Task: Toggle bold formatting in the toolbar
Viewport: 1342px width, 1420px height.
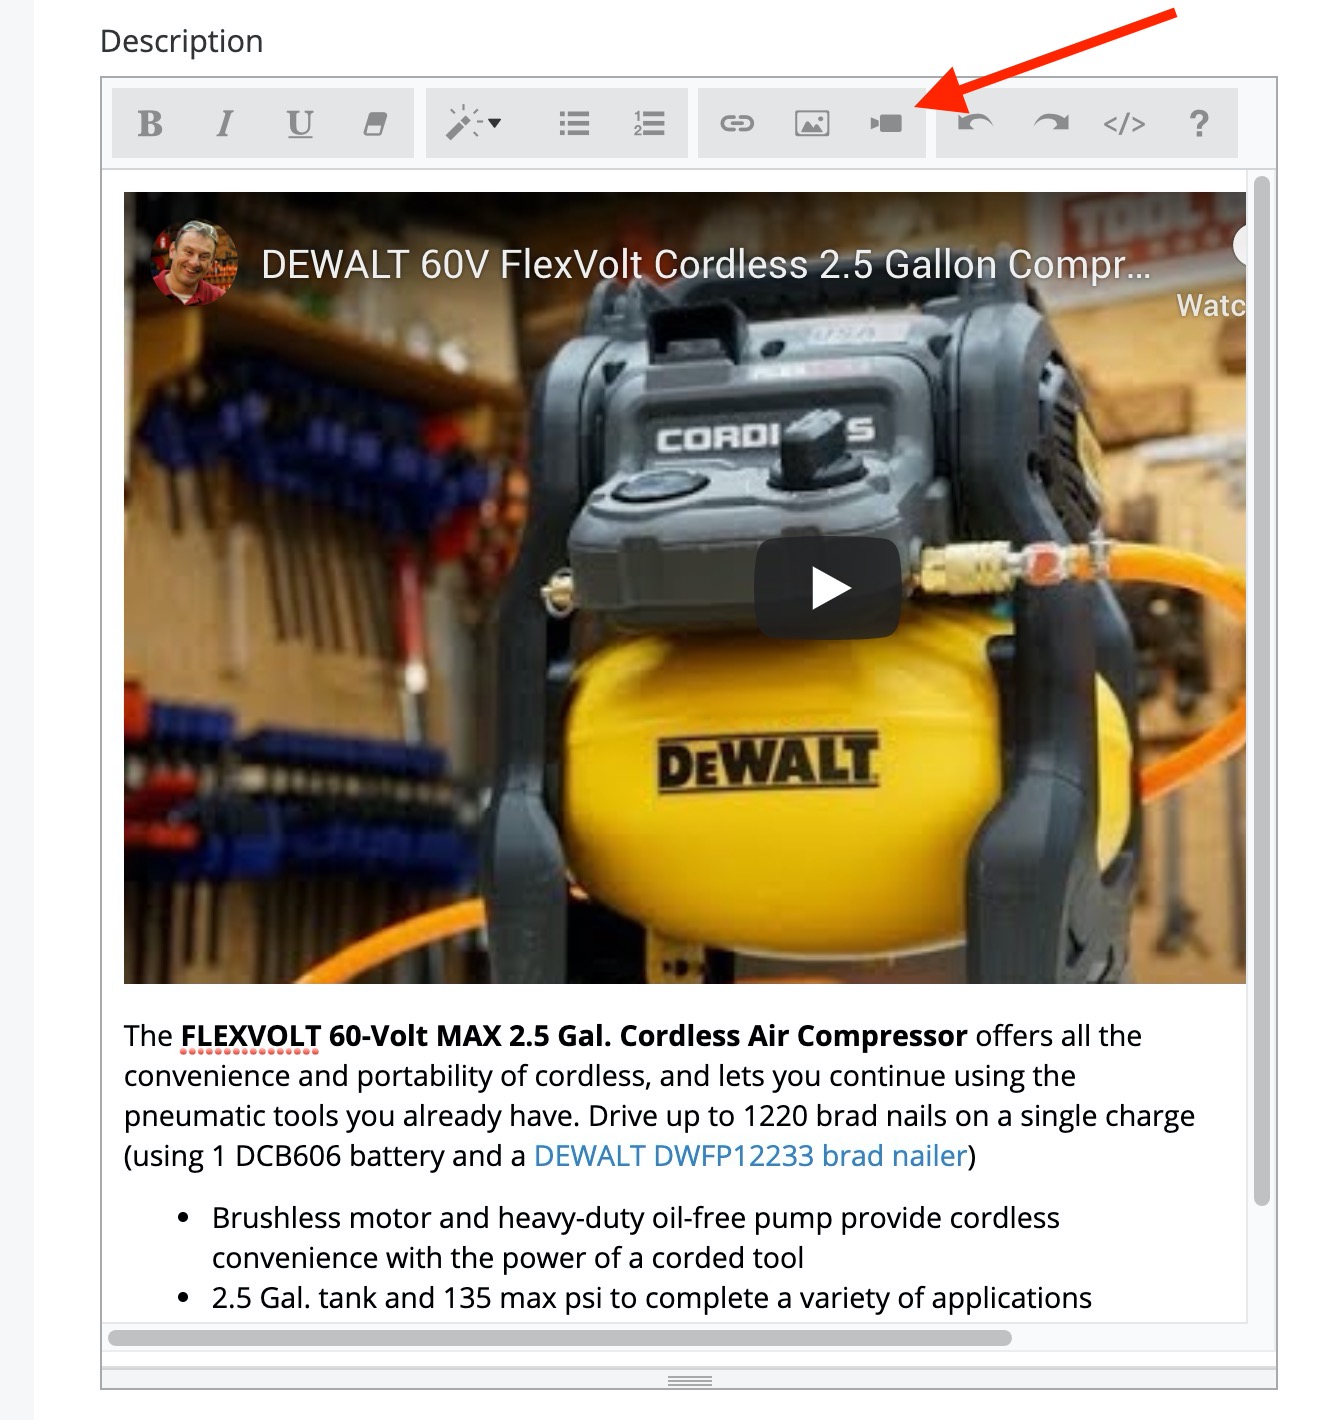Action: 150,123
